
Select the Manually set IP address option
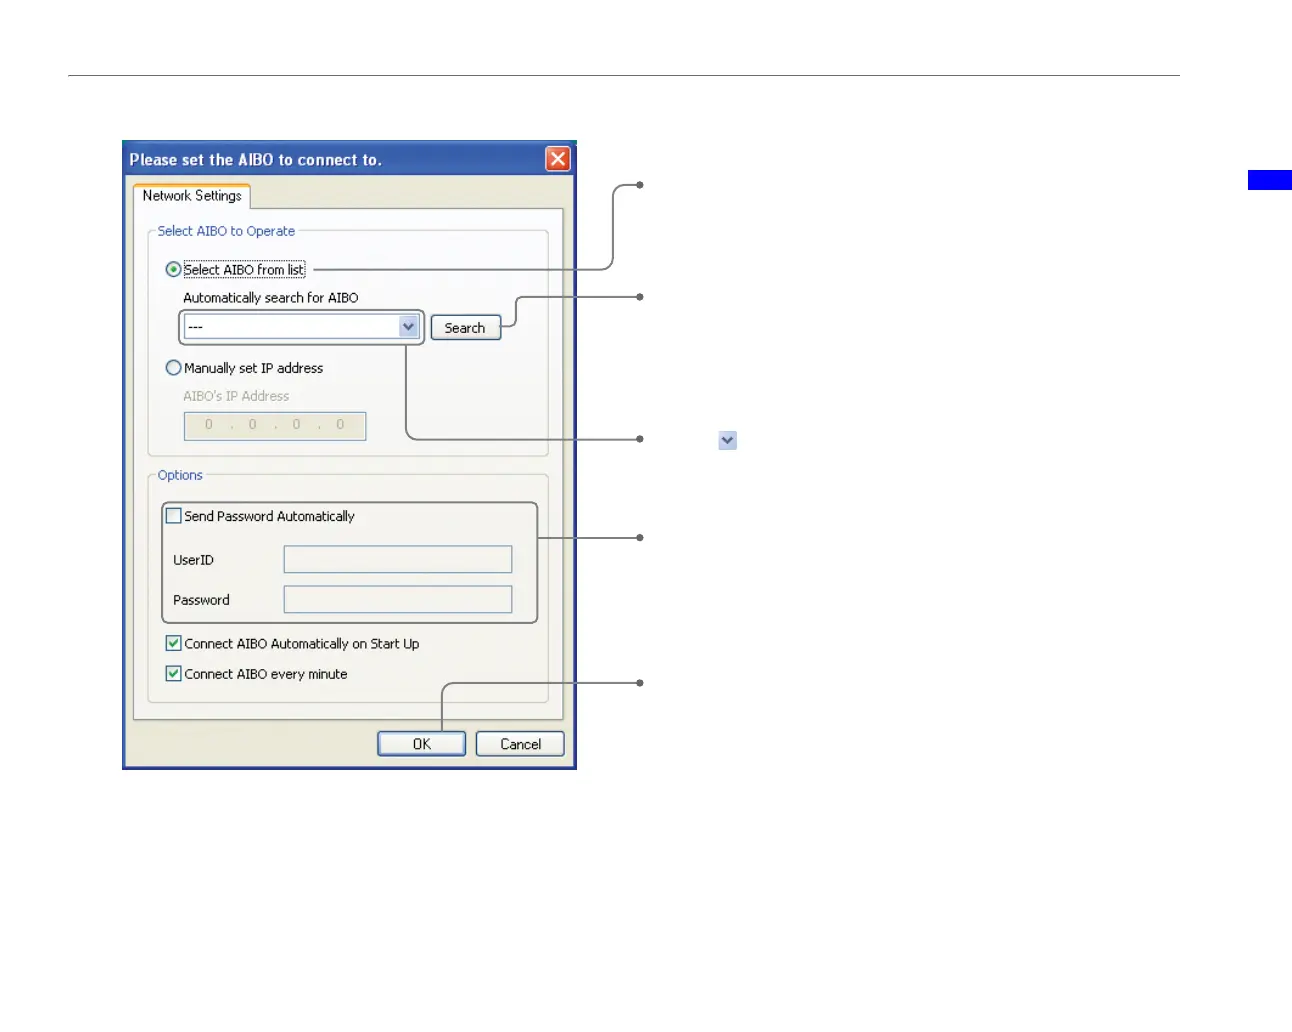[174, 368]
